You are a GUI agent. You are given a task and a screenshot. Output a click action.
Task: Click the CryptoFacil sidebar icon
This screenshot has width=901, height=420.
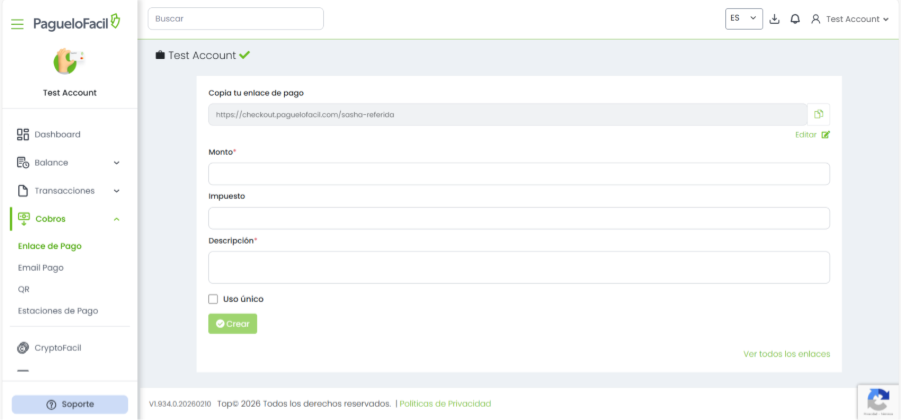click(x=23, y=348)
